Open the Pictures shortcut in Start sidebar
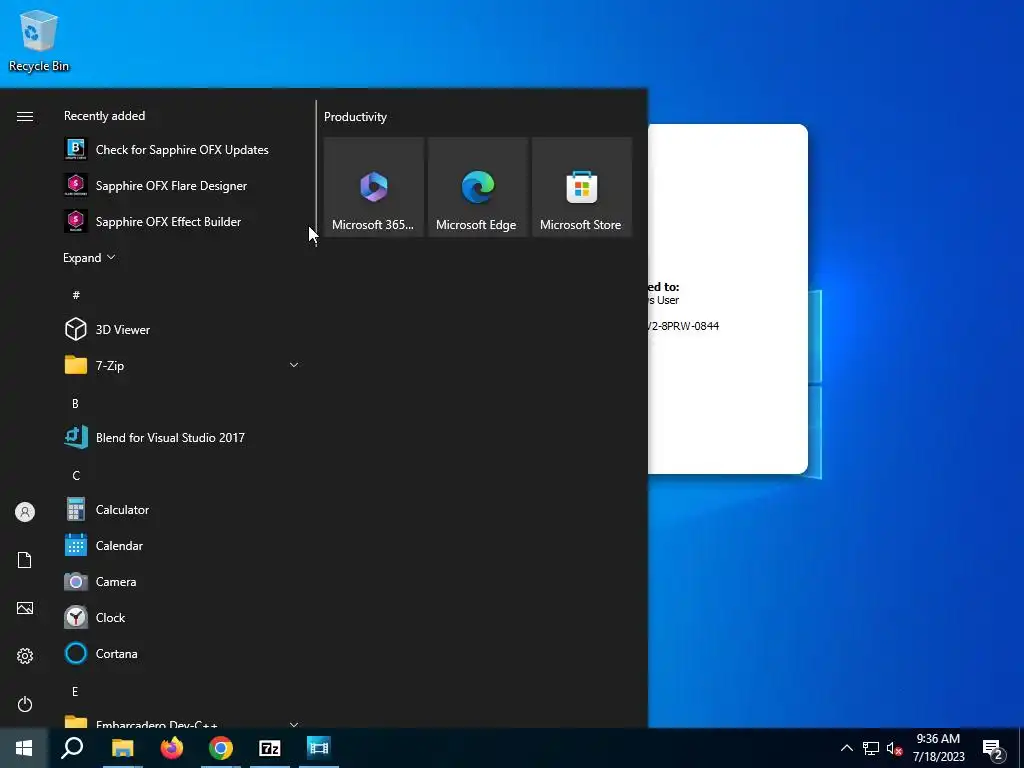1024x768 pixels. [x=25, y=608]
